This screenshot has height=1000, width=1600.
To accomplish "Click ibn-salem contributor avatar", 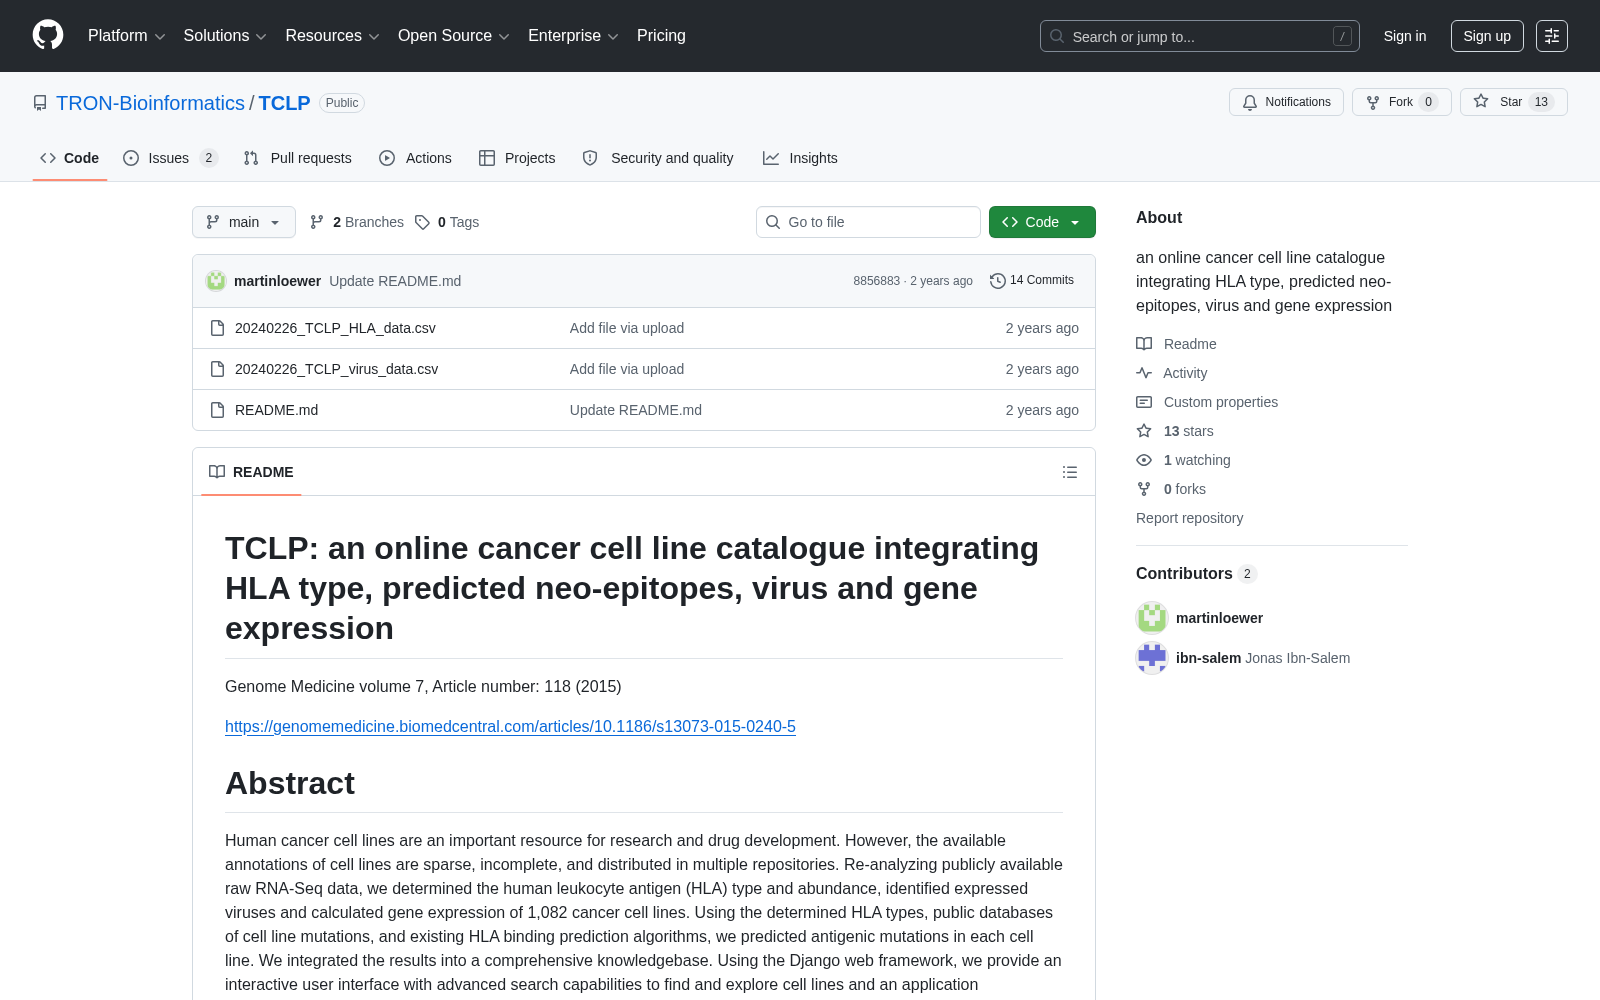I will click(x=1152, y=658).
